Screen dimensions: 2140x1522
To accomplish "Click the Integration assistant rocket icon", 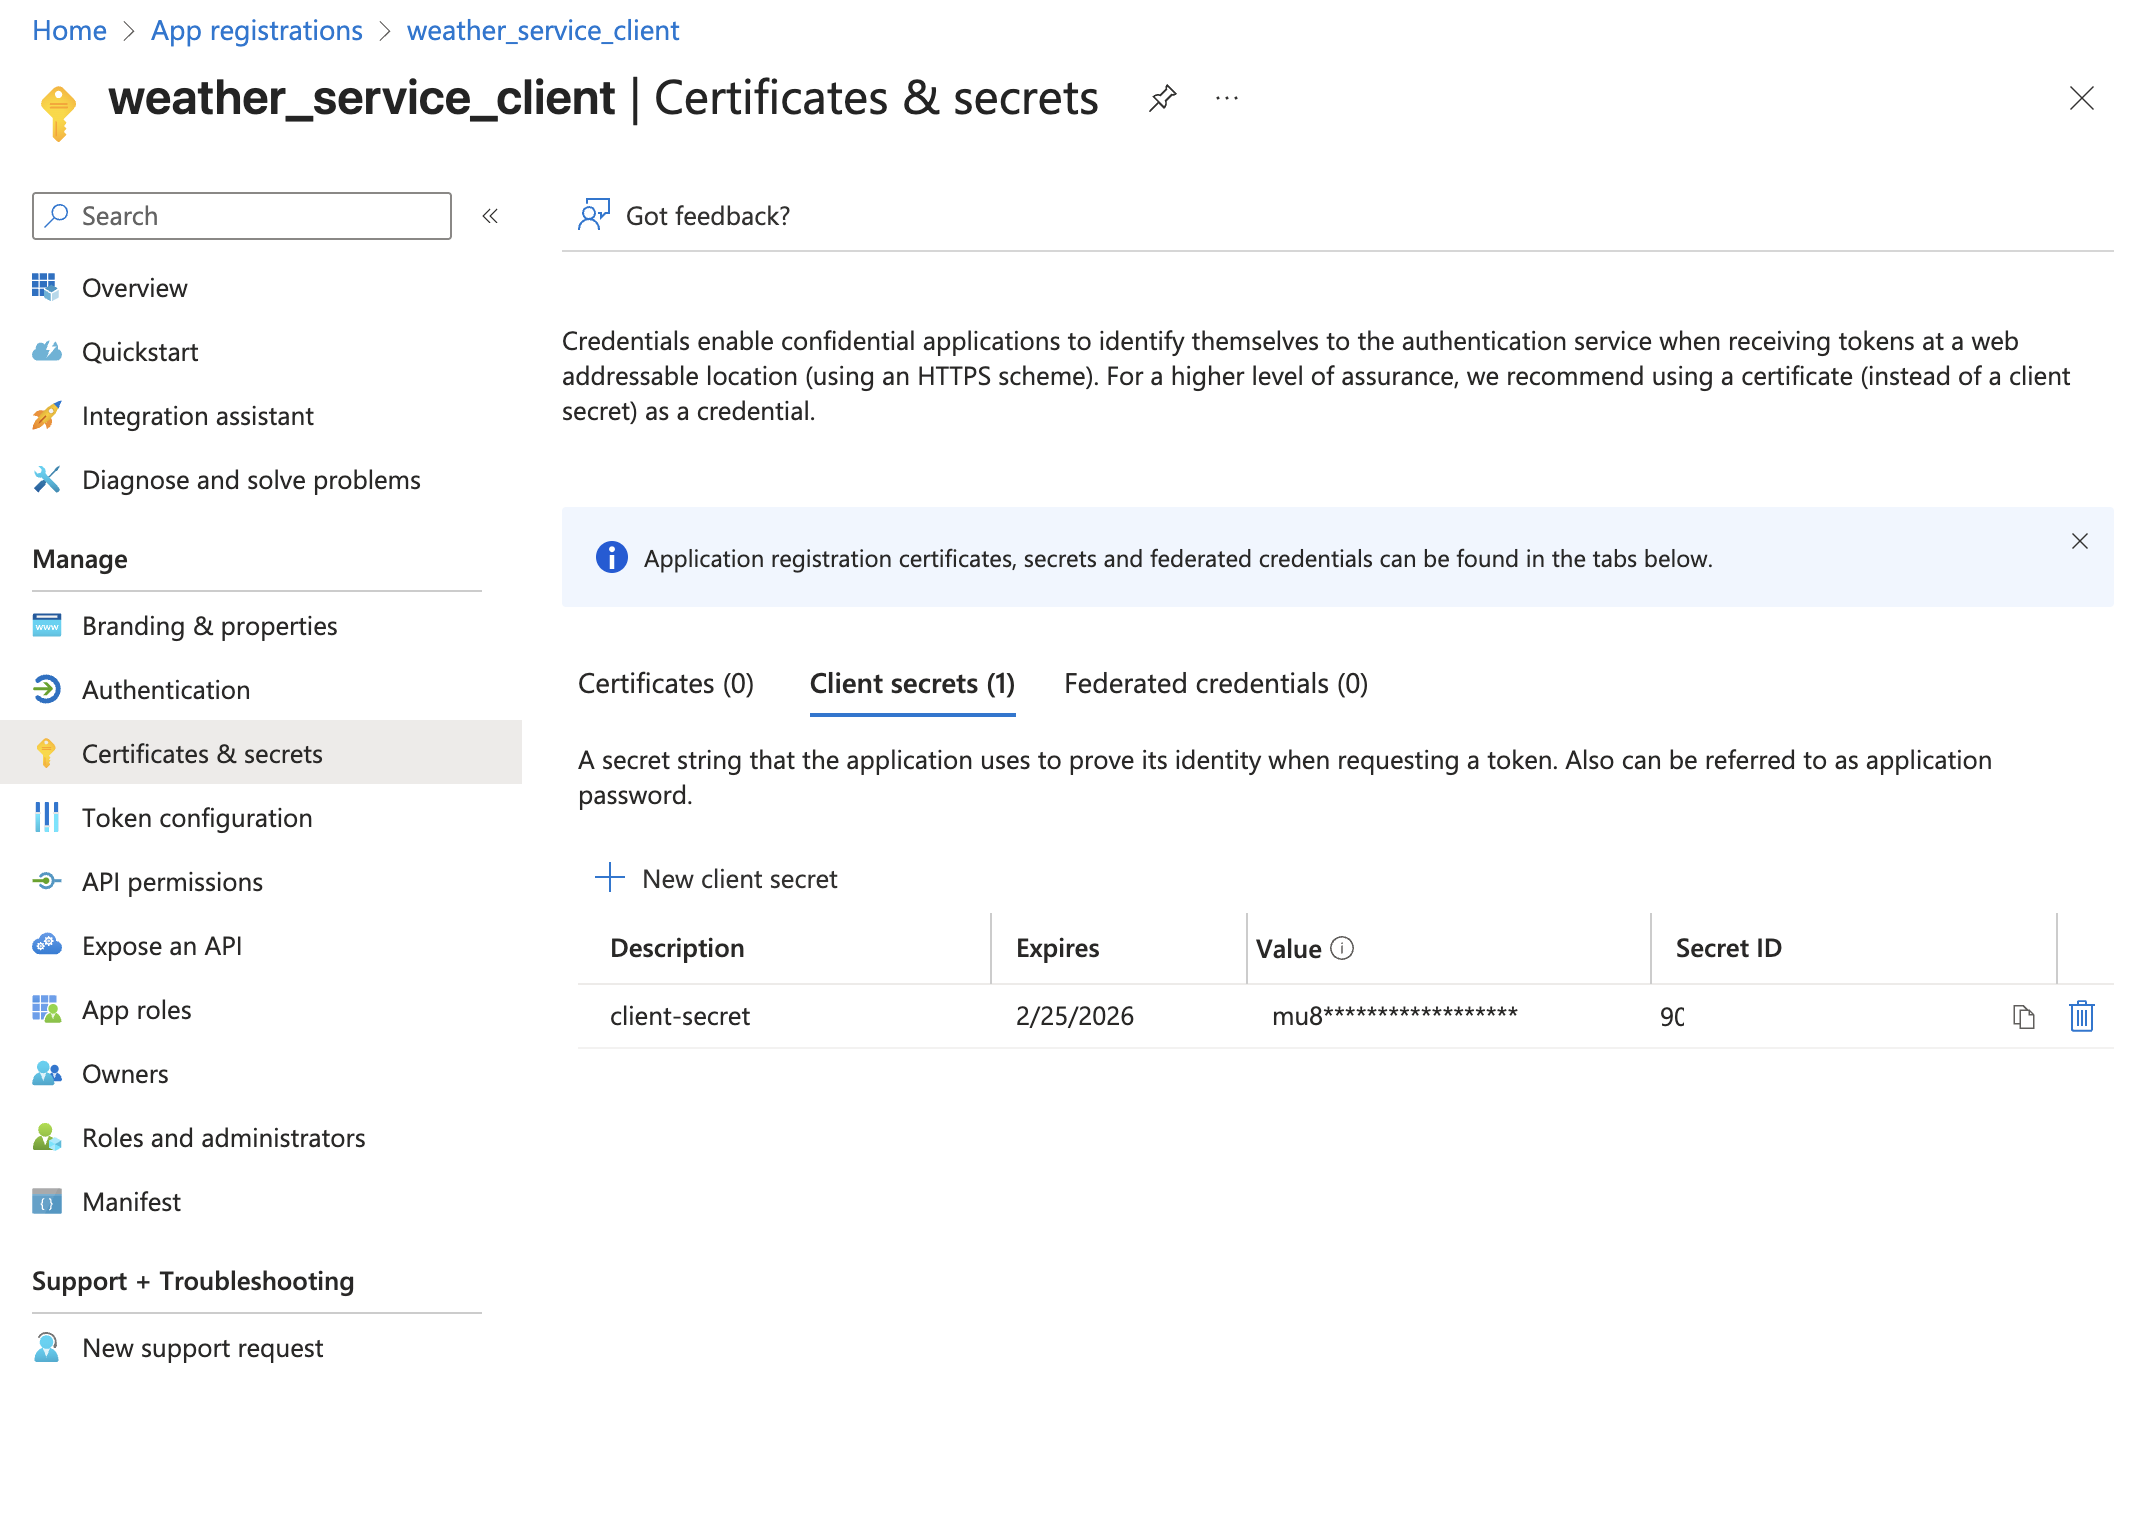I will (x=46, y=415).
